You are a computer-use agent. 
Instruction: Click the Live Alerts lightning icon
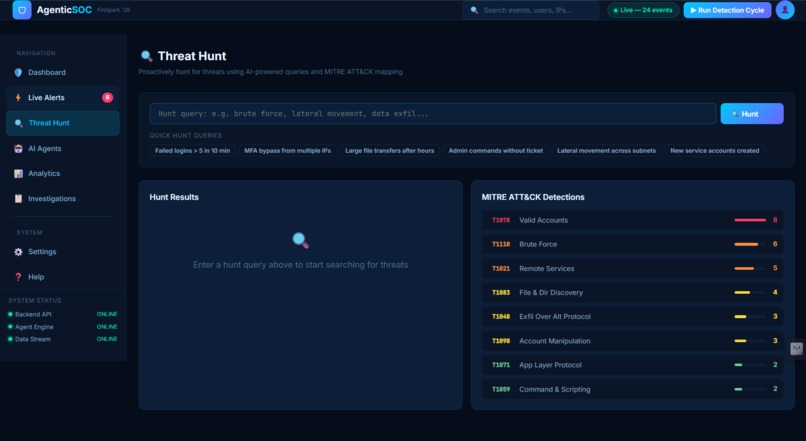click(19, 98)
